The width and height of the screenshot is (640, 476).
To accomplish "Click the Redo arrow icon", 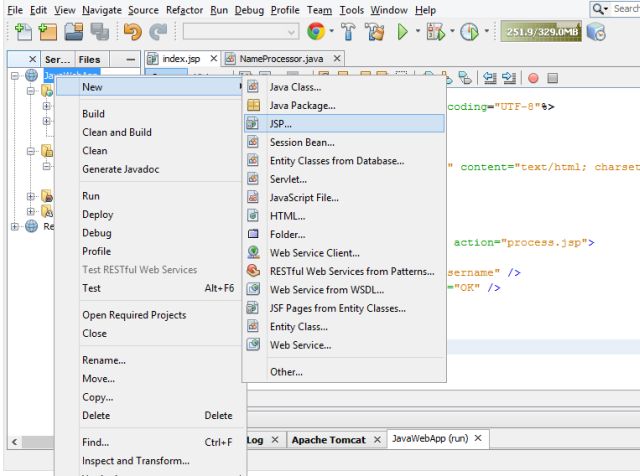I will [x=158, y=32].
